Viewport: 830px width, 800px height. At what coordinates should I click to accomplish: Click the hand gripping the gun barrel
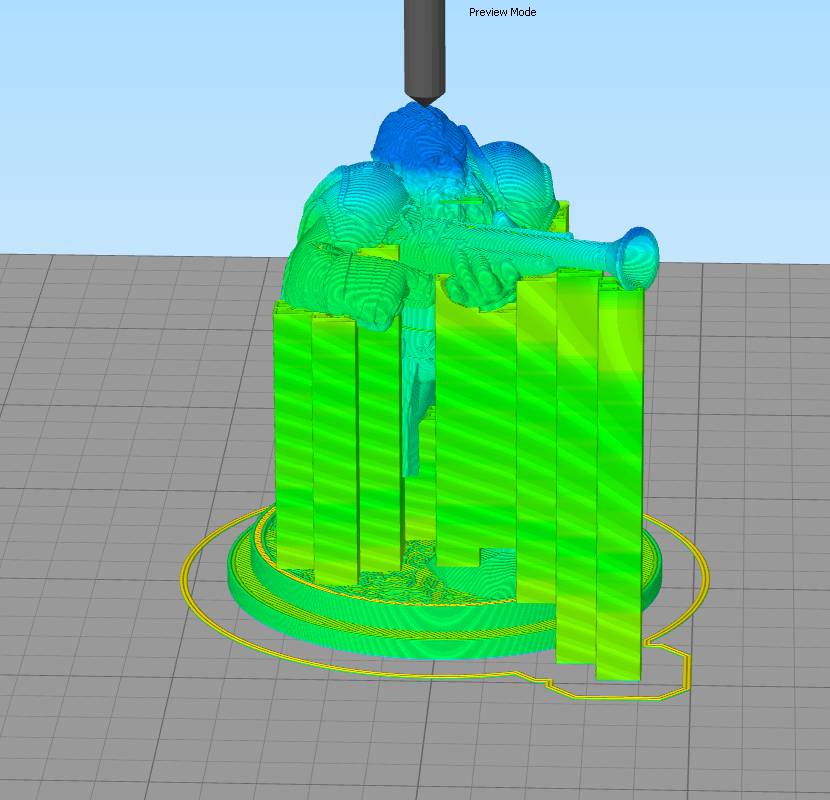[482, 281]
